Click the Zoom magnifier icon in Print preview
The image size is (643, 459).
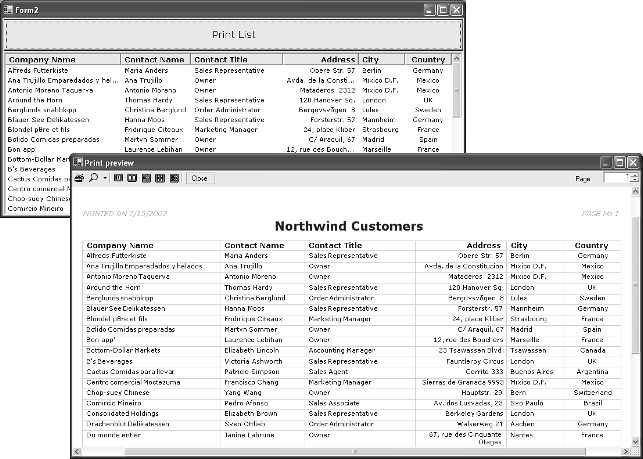click(x=93, y=178)
